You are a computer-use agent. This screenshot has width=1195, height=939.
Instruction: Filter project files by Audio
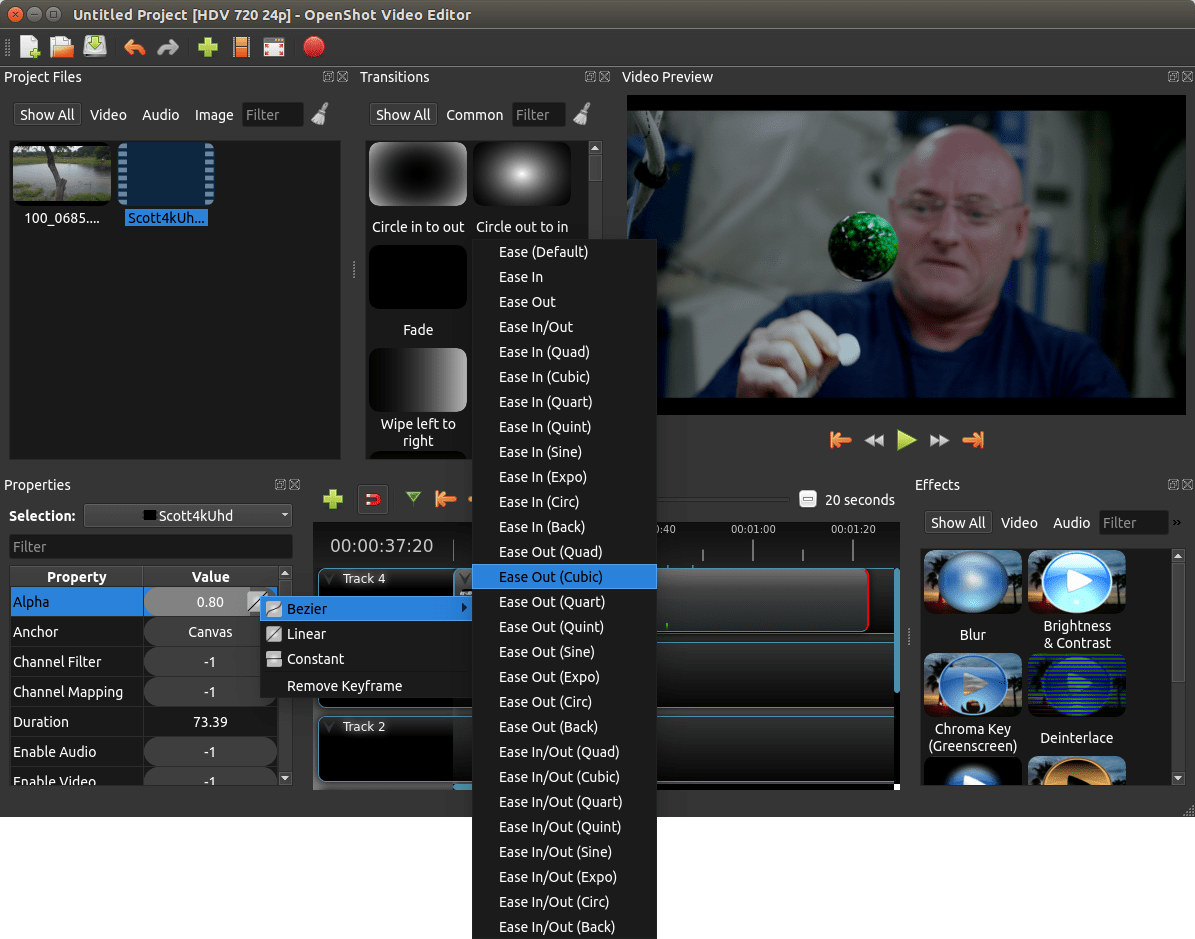tap(161, 115)
